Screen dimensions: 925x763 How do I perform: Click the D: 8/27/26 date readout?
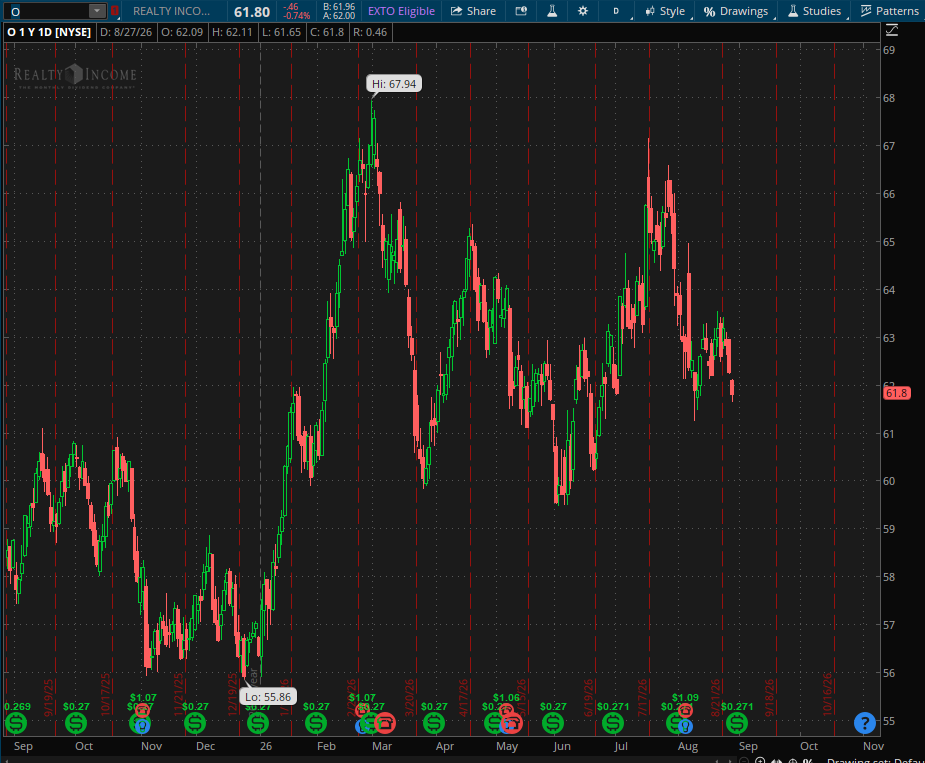pos(126,32)
